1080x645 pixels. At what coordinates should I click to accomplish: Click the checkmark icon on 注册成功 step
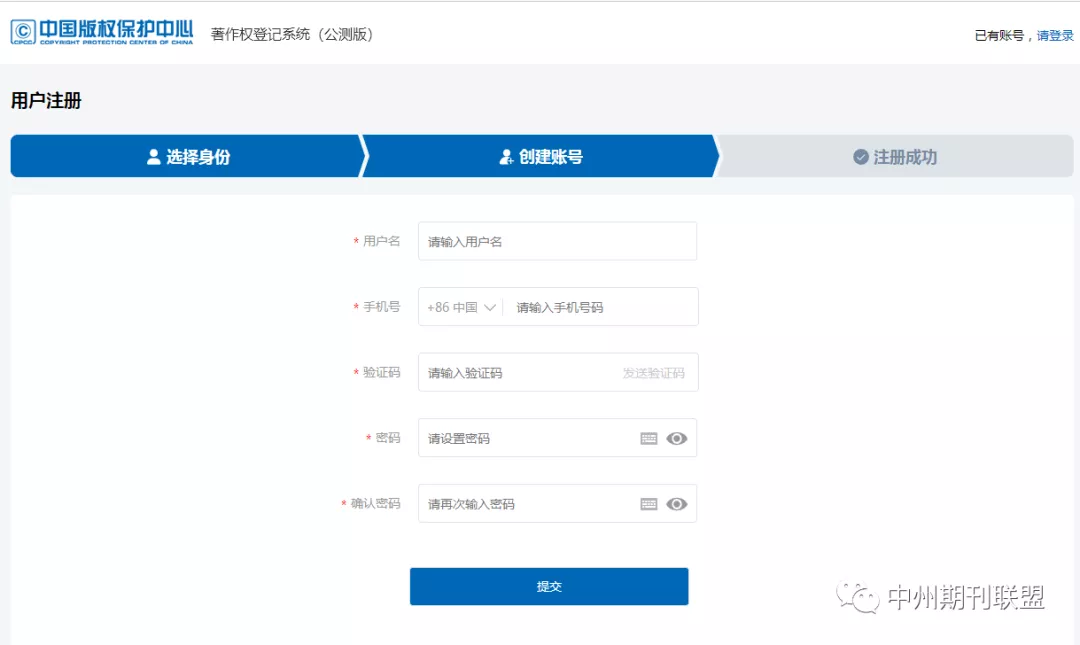point(860,155)
